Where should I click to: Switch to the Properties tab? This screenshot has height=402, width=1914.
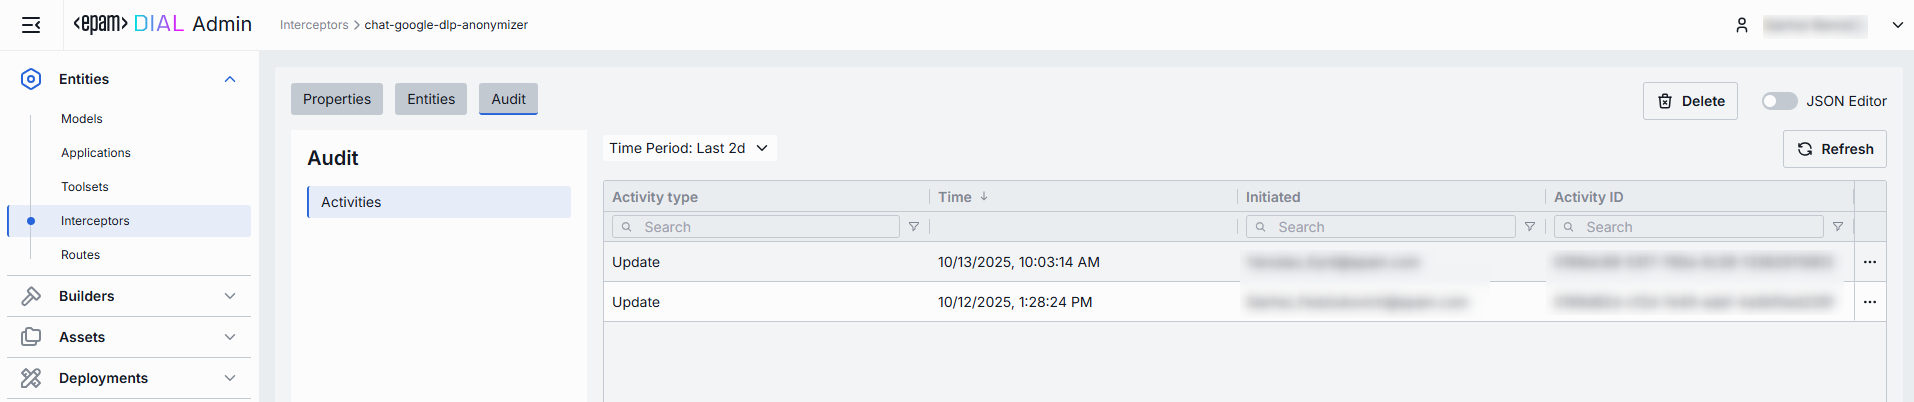[x=337, y=99]
